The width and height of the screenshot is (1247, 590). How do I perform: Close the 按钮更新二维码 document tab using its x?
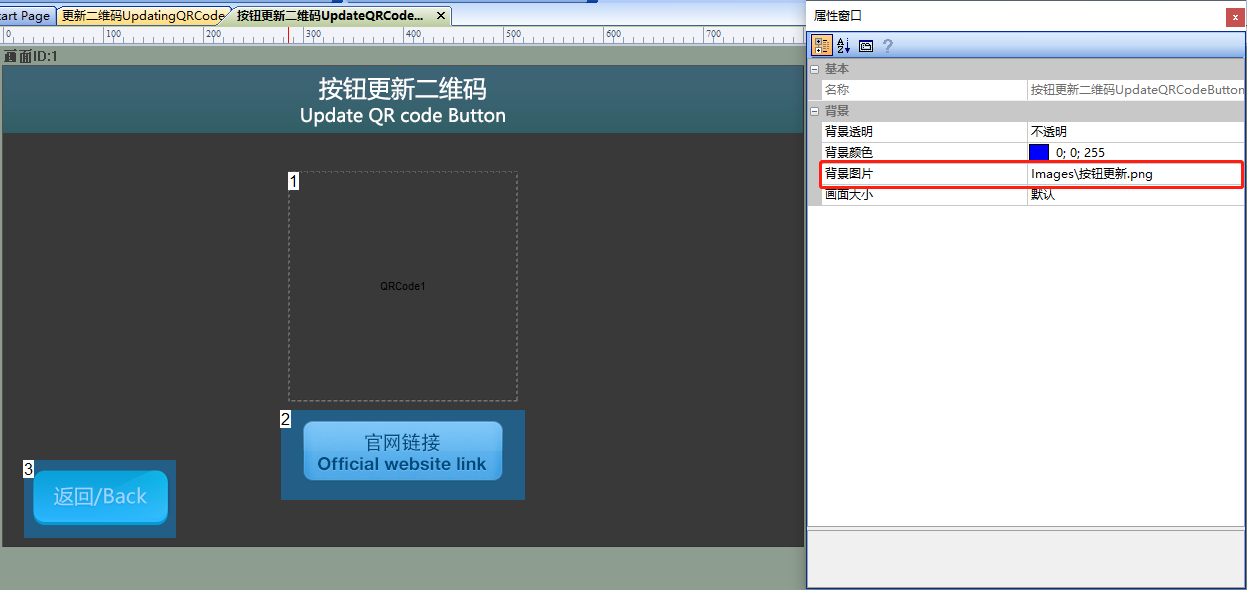(x=441, y=16)
